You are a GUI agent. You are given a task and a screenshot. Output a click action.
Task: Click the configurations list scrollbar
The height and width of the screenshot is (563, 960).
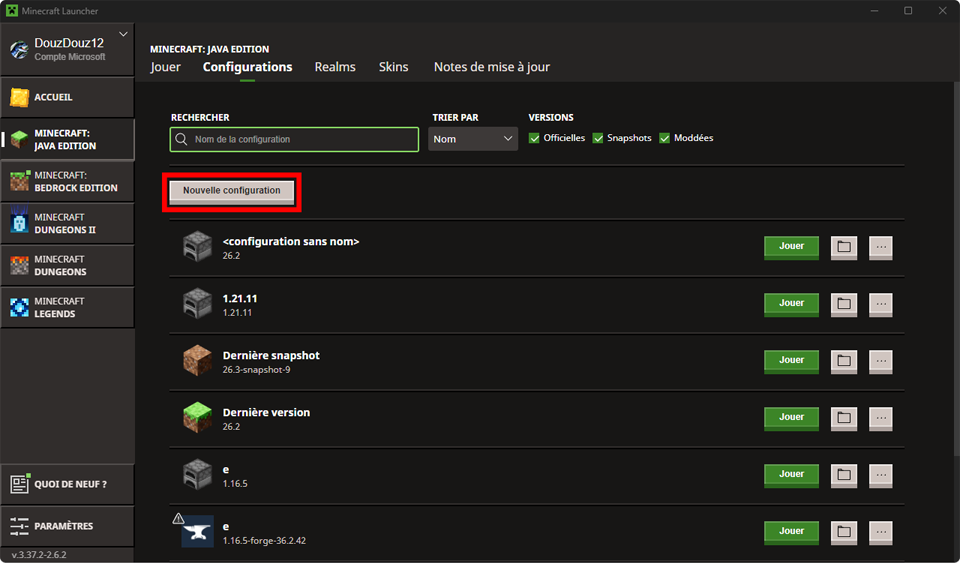point(956,269)
